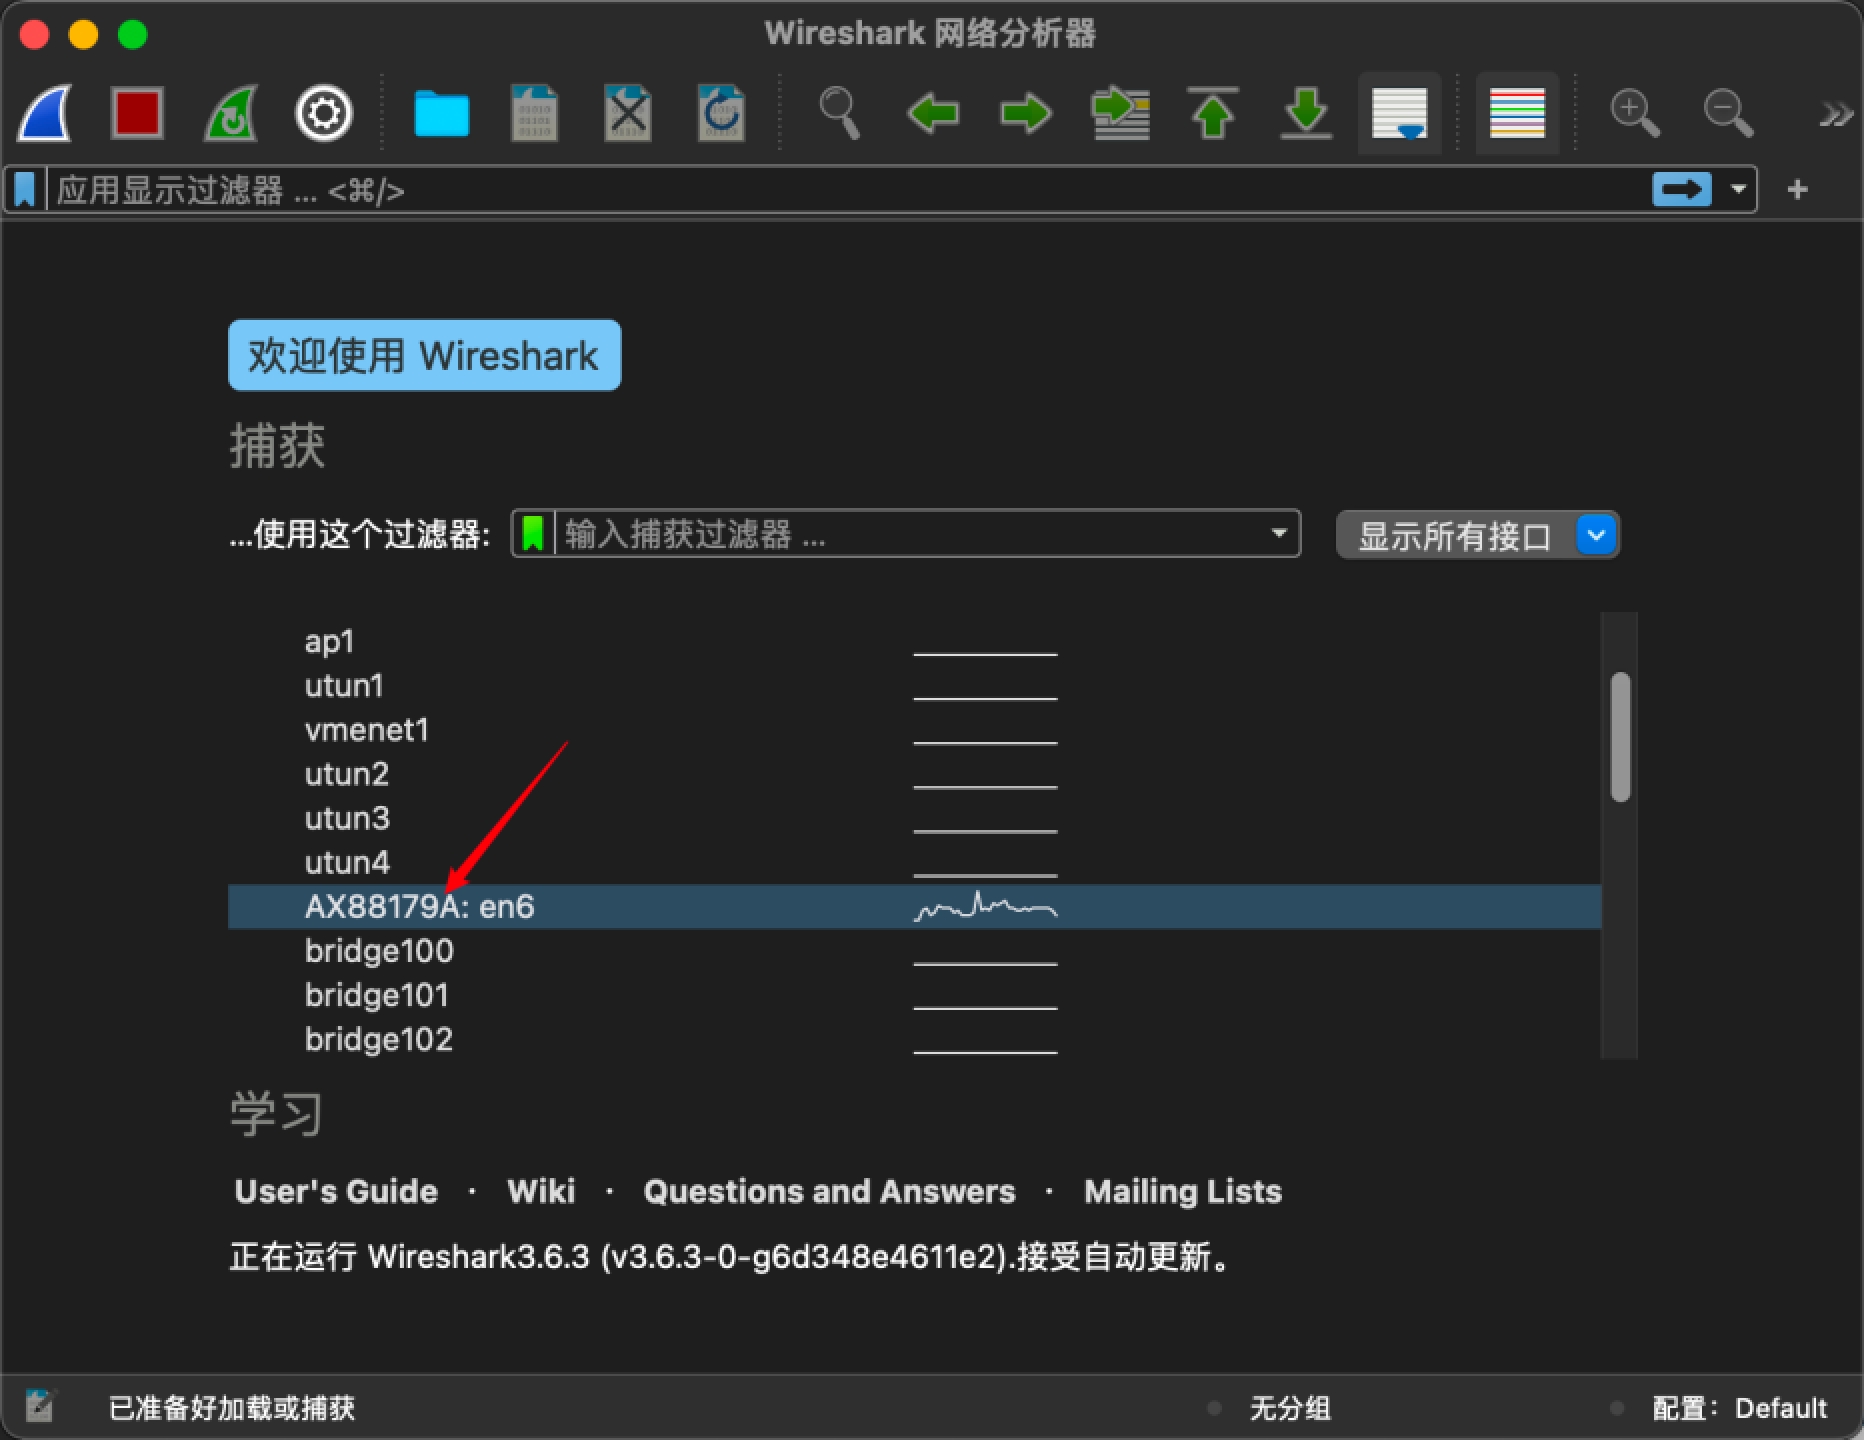Click the welcome Wireshark banner button
The width and height of the screenshot is (1864, 1440).
click(x=424, y=355)
